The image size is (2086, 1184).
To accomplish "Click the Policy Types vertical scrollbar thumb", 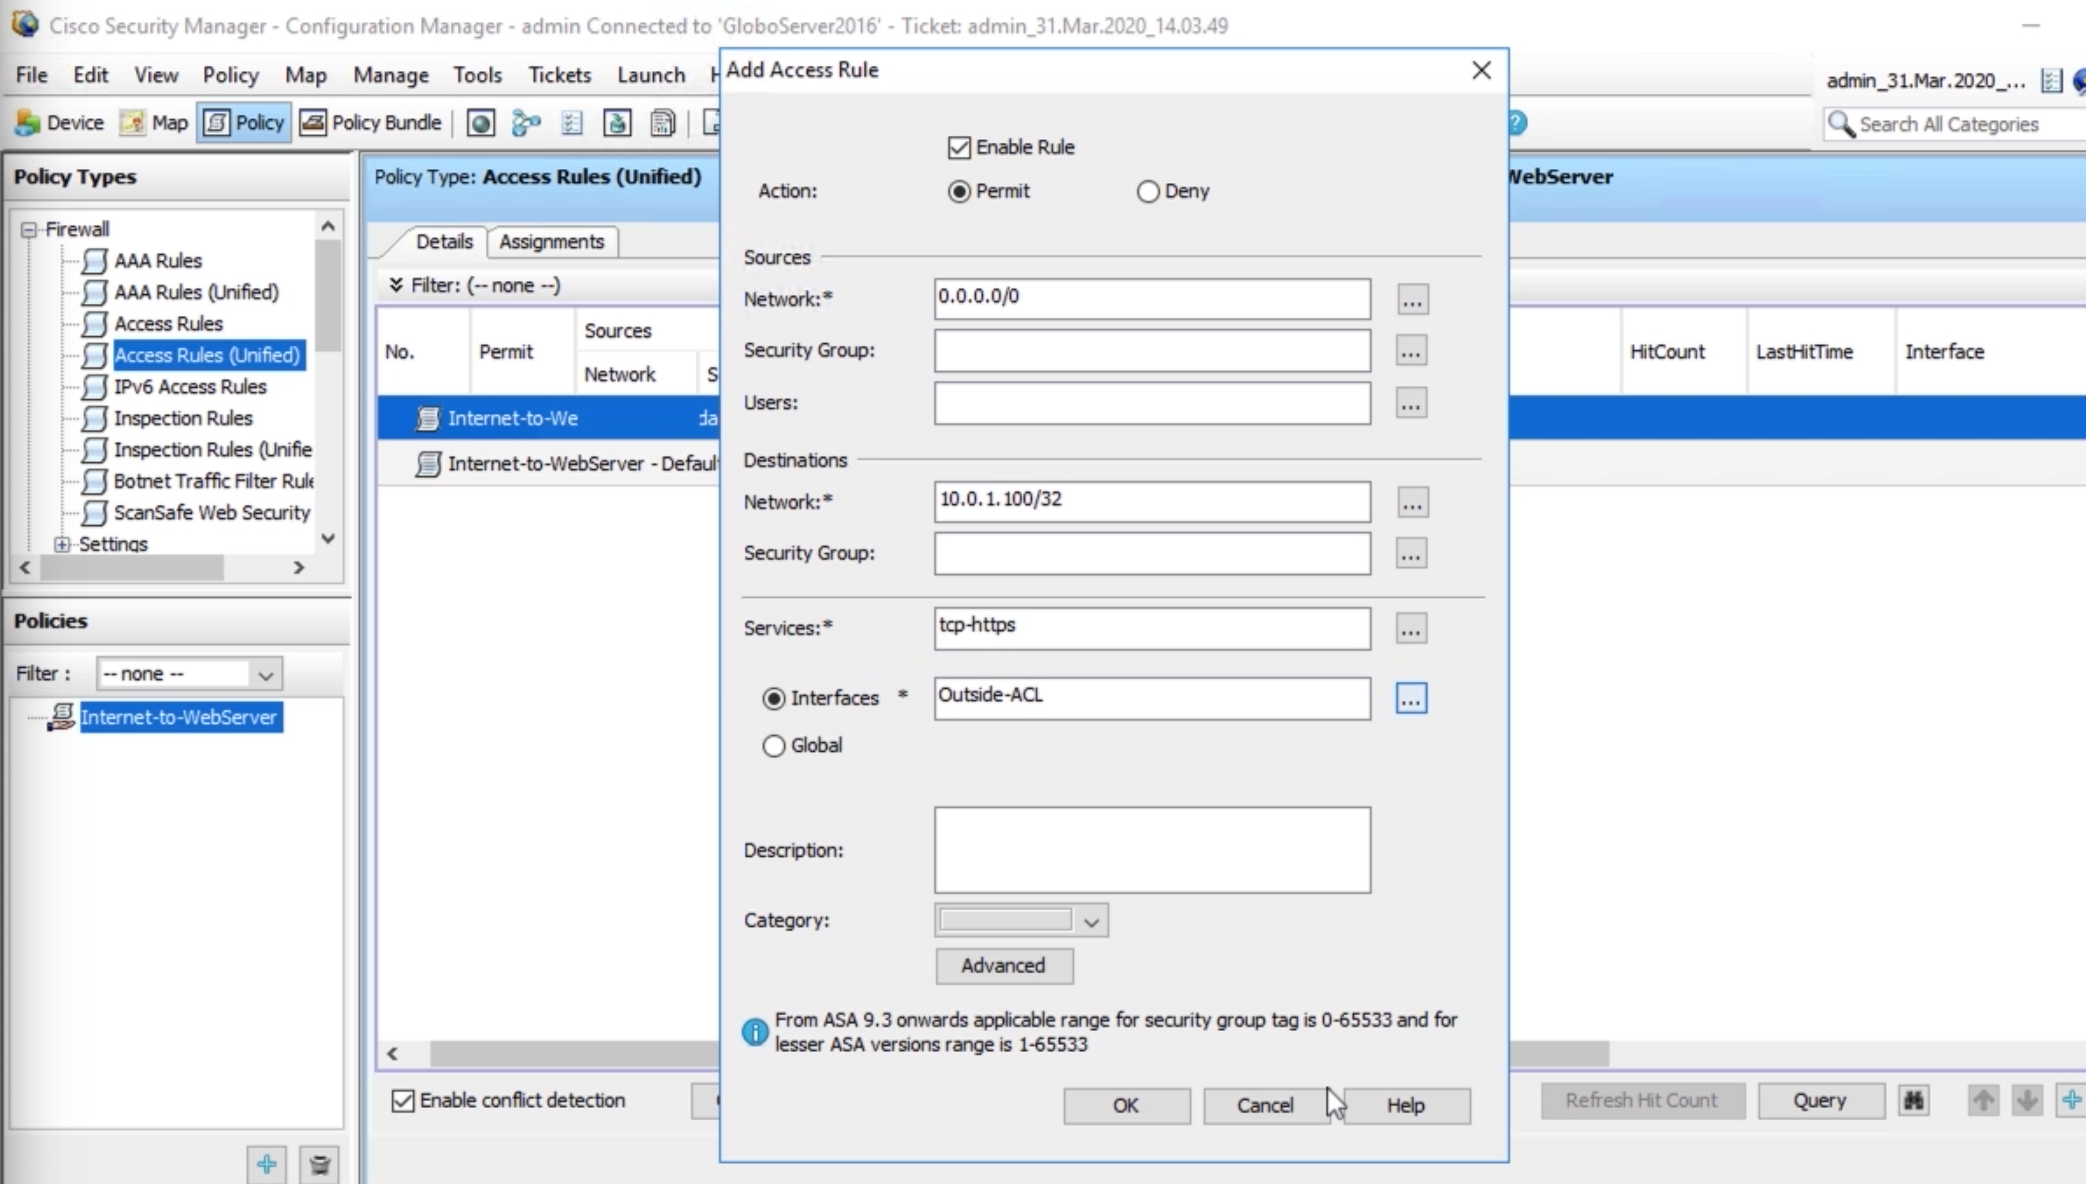I will pyautogui.click(x=328, y=296).
